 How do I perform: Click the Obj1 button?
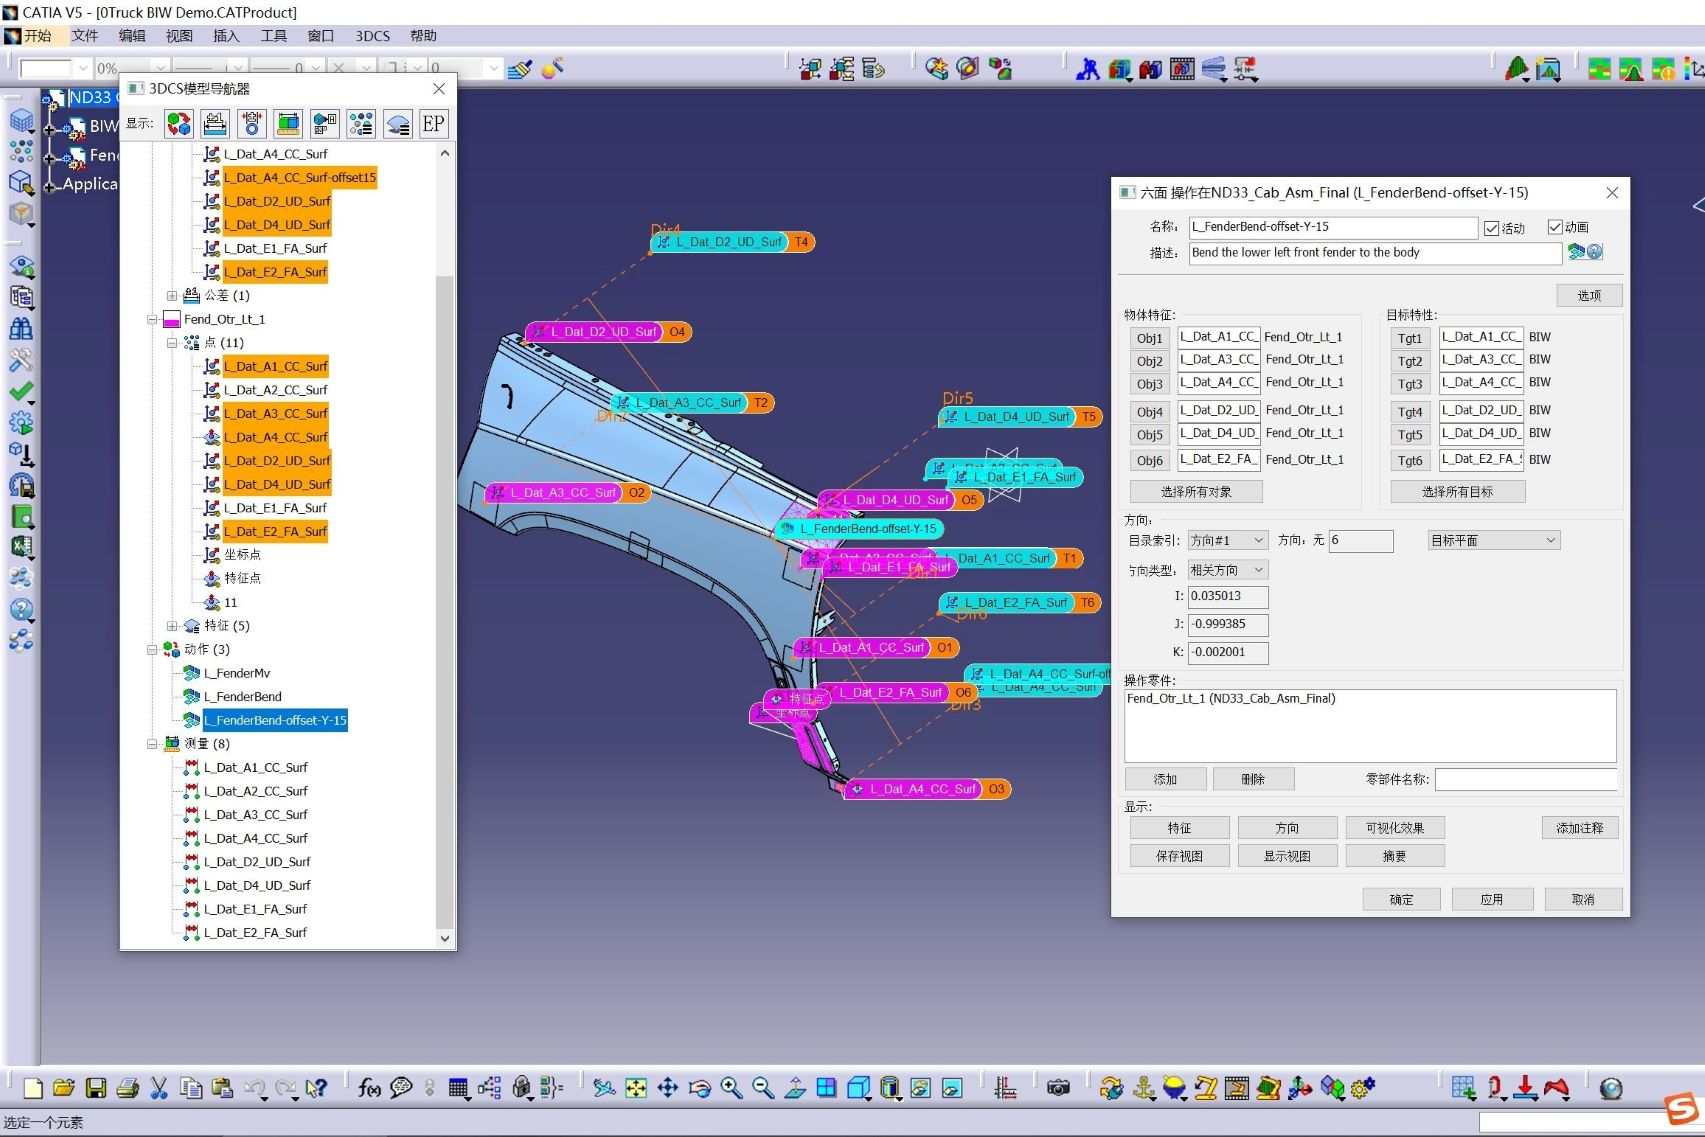[1150, 339]
